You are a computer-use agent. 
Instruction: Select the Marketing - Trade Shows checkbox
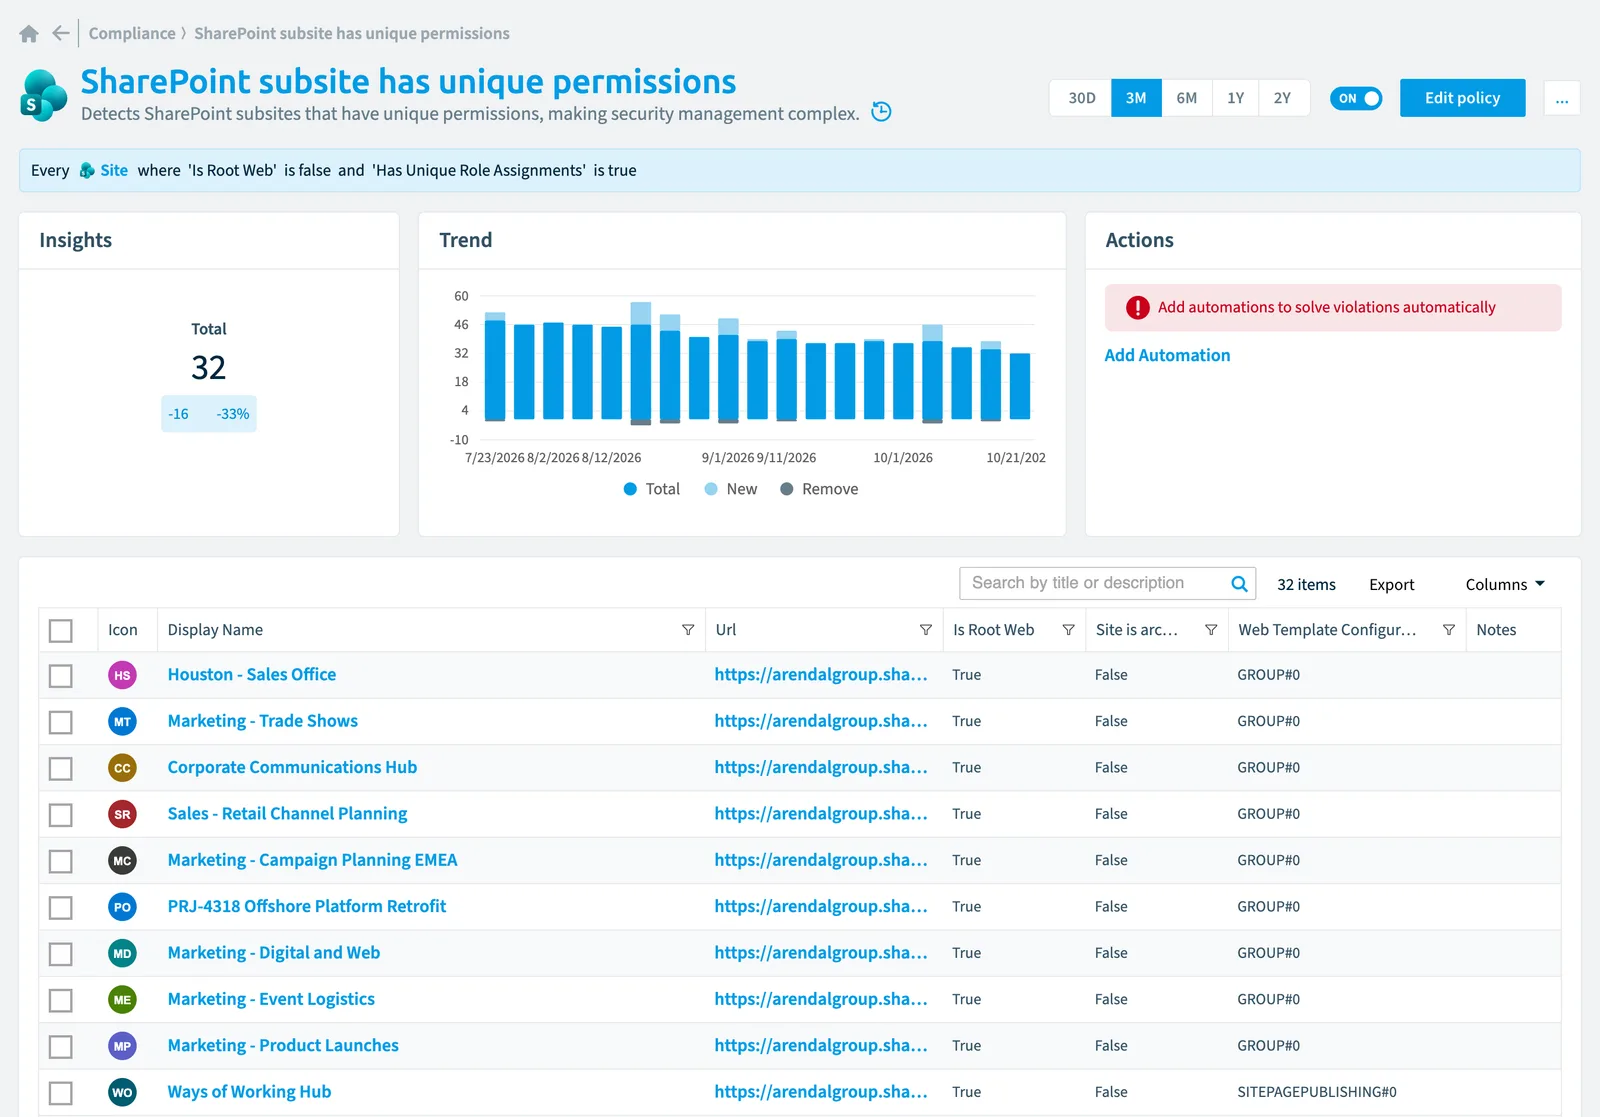(61, 722)
